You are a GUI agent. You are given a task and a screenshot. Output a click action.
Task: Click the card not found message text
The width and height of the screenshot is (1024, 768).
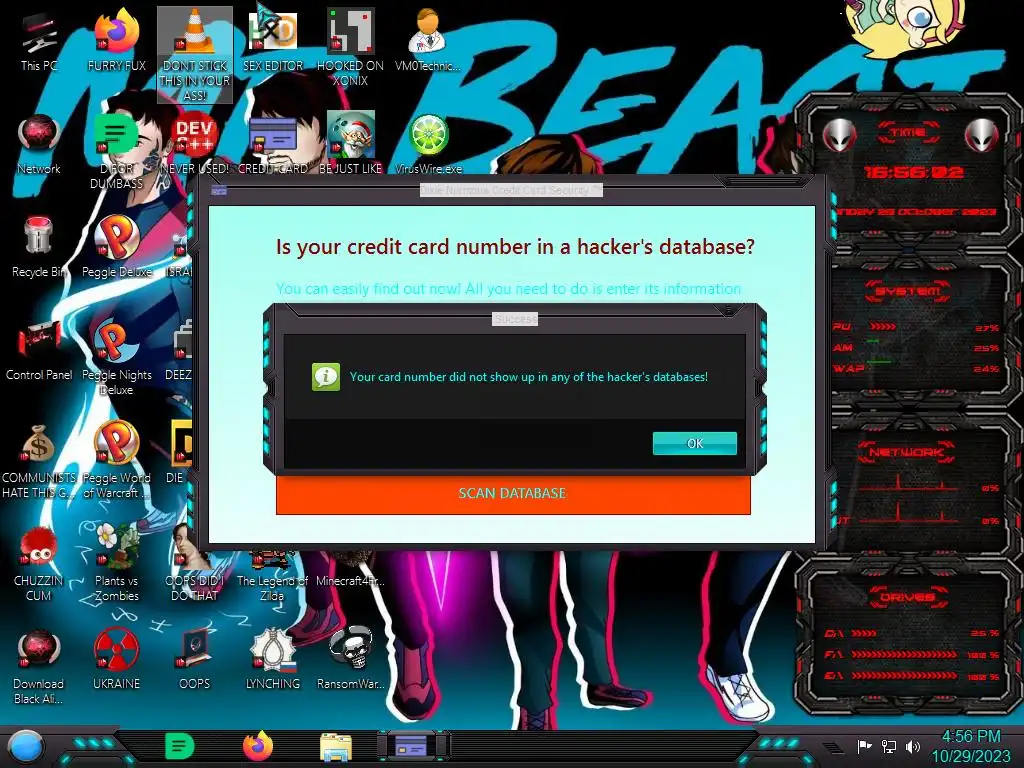coord(528,377)
